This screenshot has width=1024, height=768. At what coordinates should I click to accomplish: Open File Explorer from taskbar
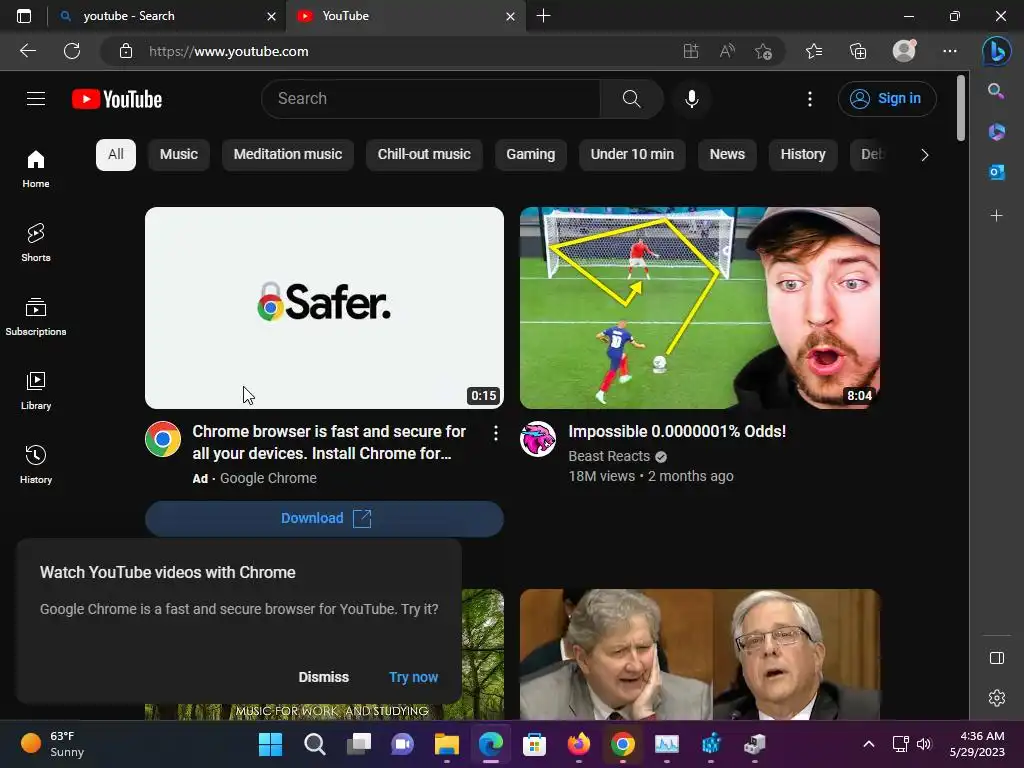(447, 744)
